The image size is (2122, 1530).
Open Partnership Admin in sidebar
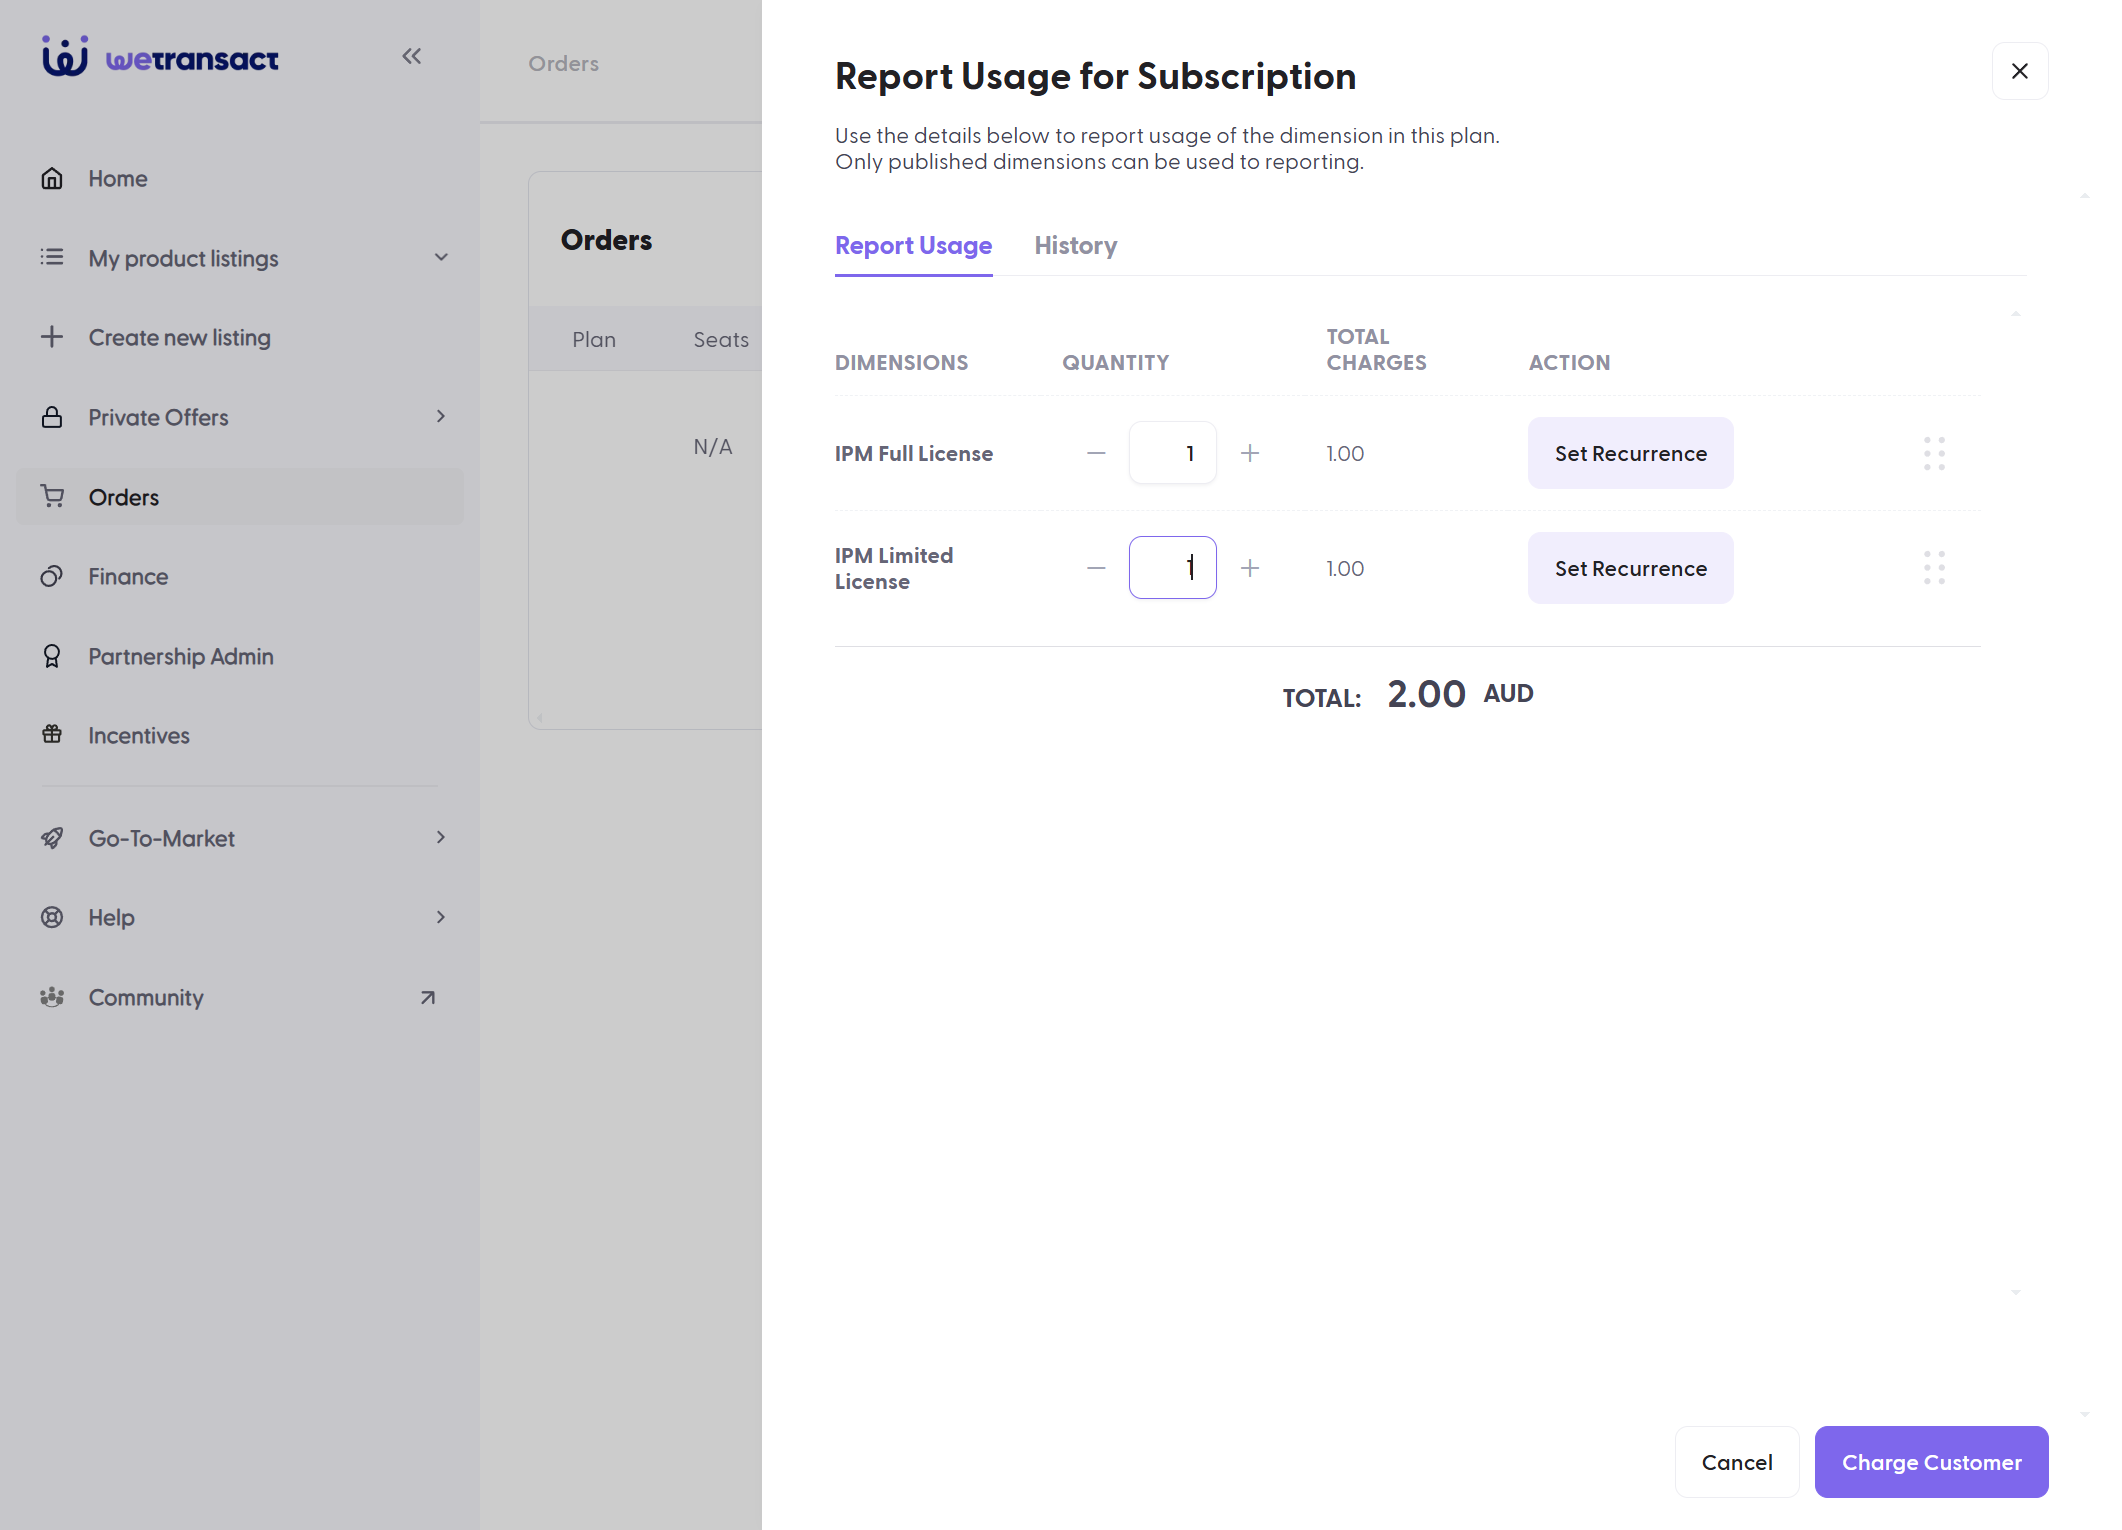coord(240,656)
